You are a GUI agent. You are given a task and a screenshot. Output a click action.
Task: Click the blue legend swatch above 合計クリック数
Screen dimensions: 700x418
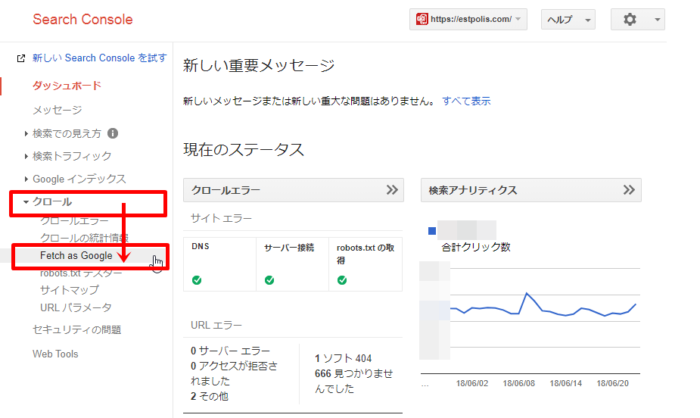pos(432,231)
